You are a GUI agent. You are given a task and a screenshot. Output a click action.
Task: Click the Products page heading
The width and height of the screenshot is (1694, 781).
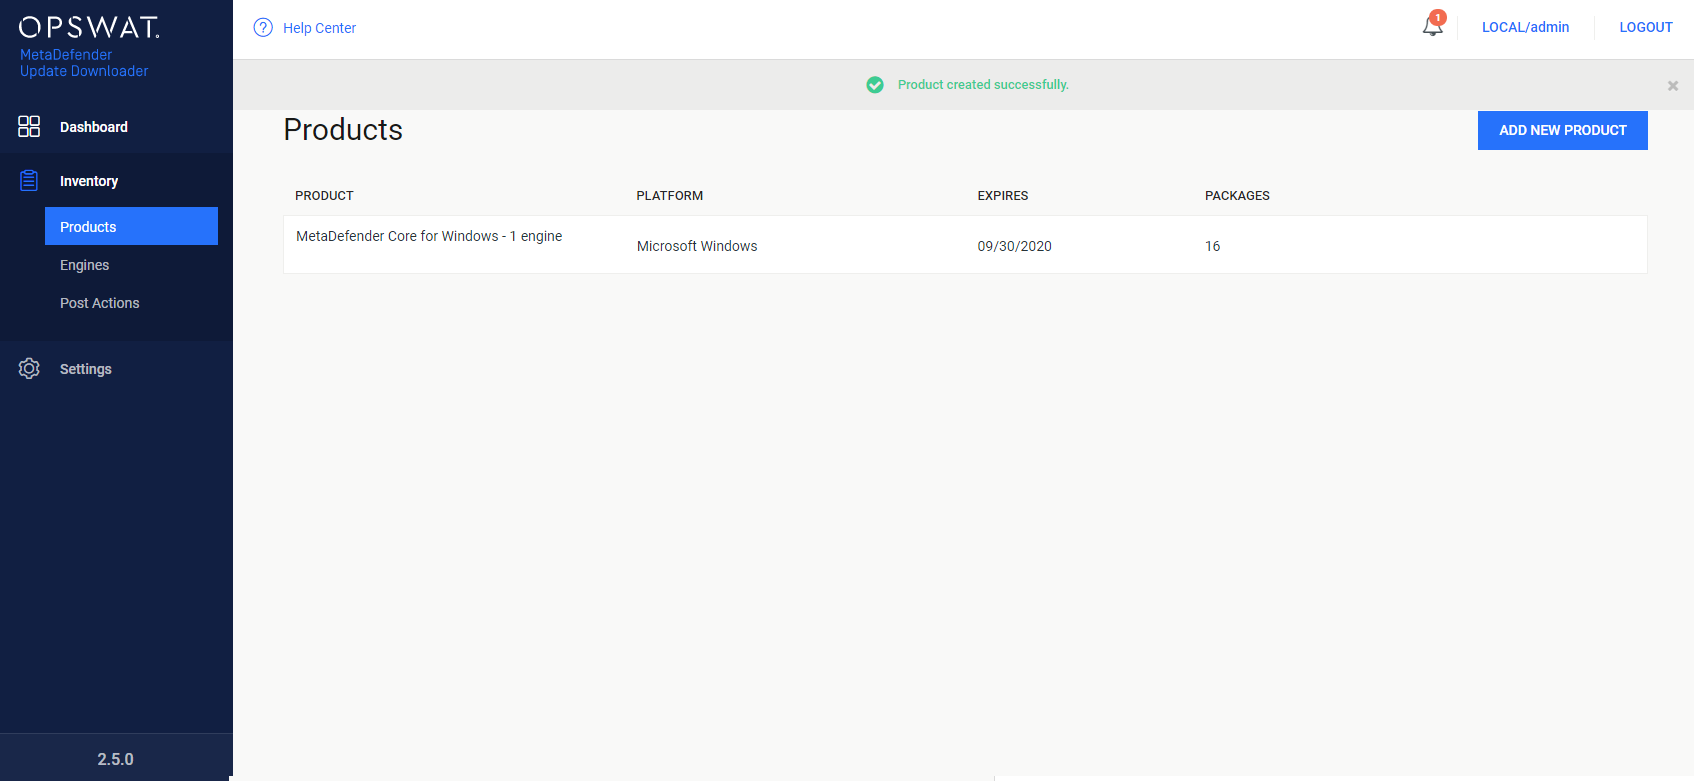tap(343, 130)
